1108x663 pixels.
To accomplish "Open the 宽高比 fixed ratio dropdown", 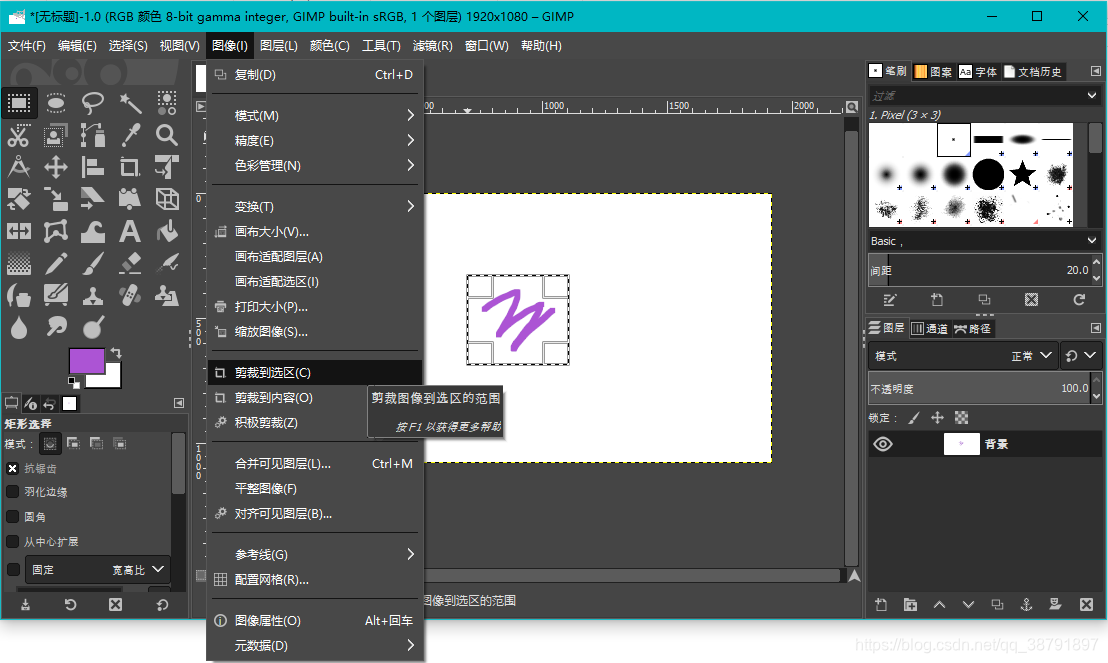I will point(97,570).
